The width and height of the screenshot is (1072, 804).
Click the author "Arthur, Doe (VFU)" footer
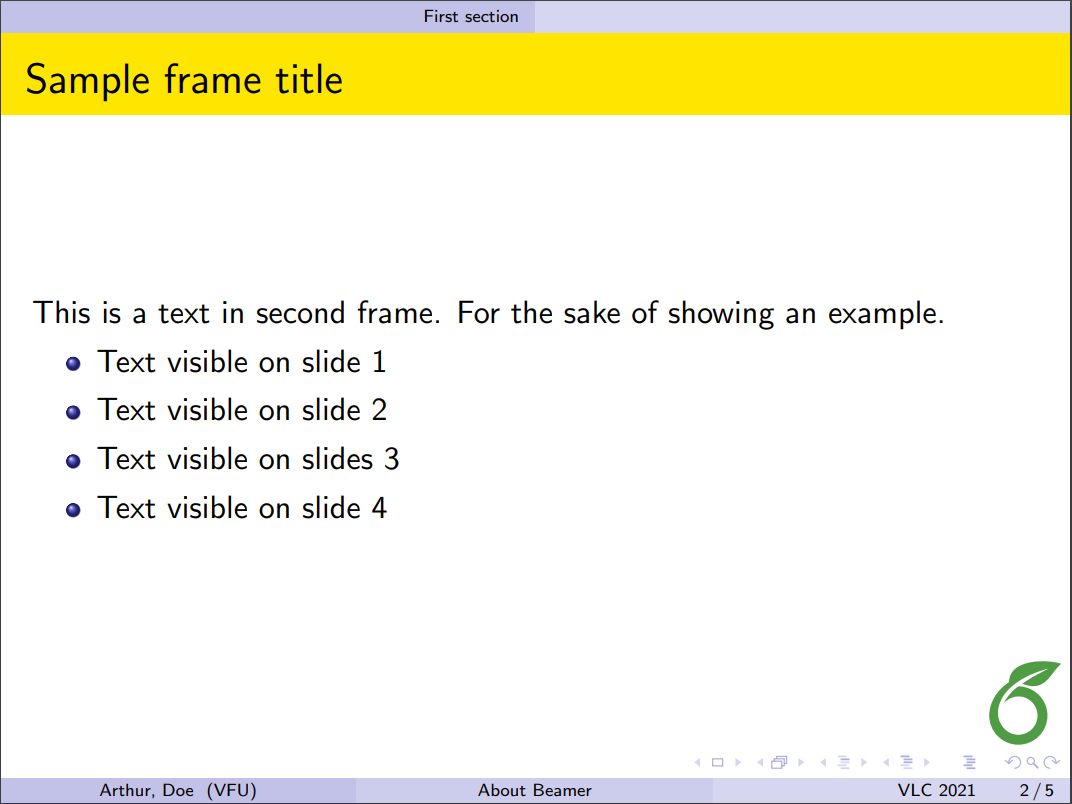point(178,791)
